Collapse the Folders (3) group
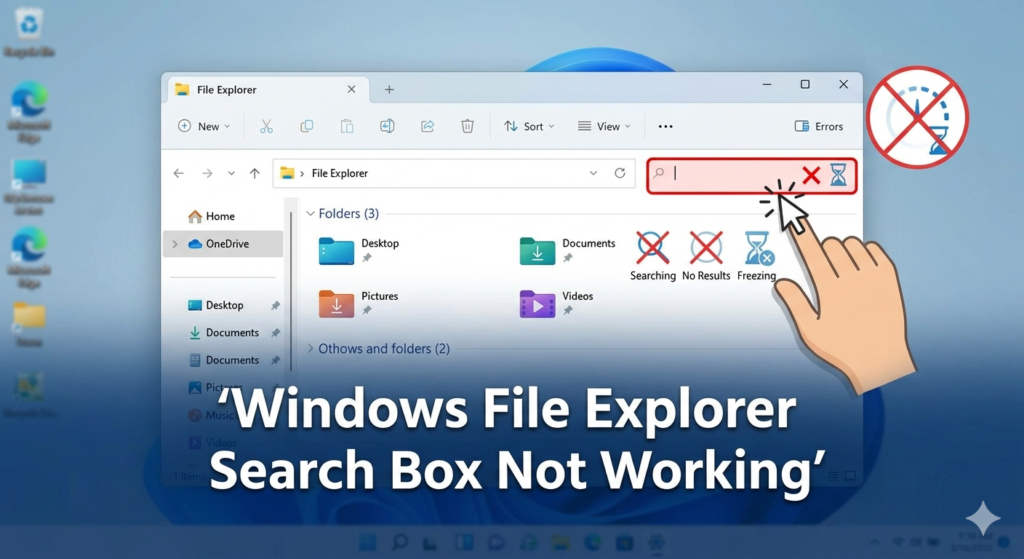The width and height of the screenshot is (1024, 559). pos(310,214)
